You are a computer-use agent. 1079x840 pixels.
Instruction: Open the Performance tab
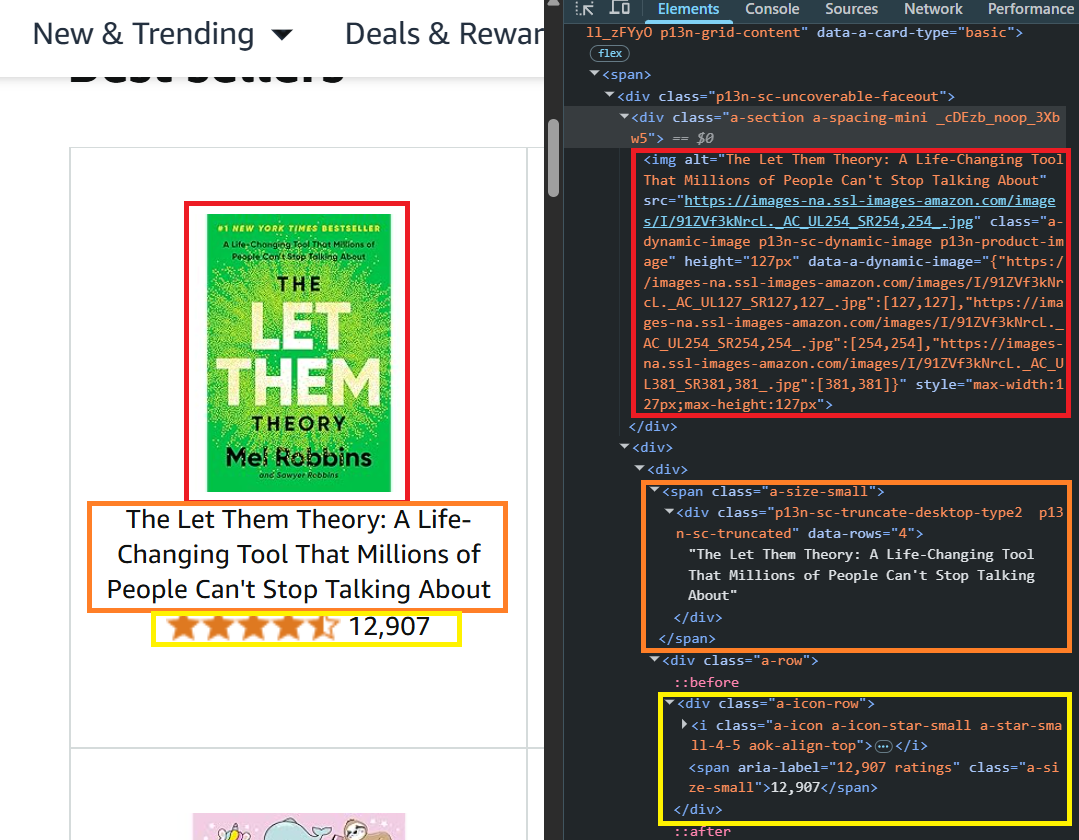[x=1031, y=9]
